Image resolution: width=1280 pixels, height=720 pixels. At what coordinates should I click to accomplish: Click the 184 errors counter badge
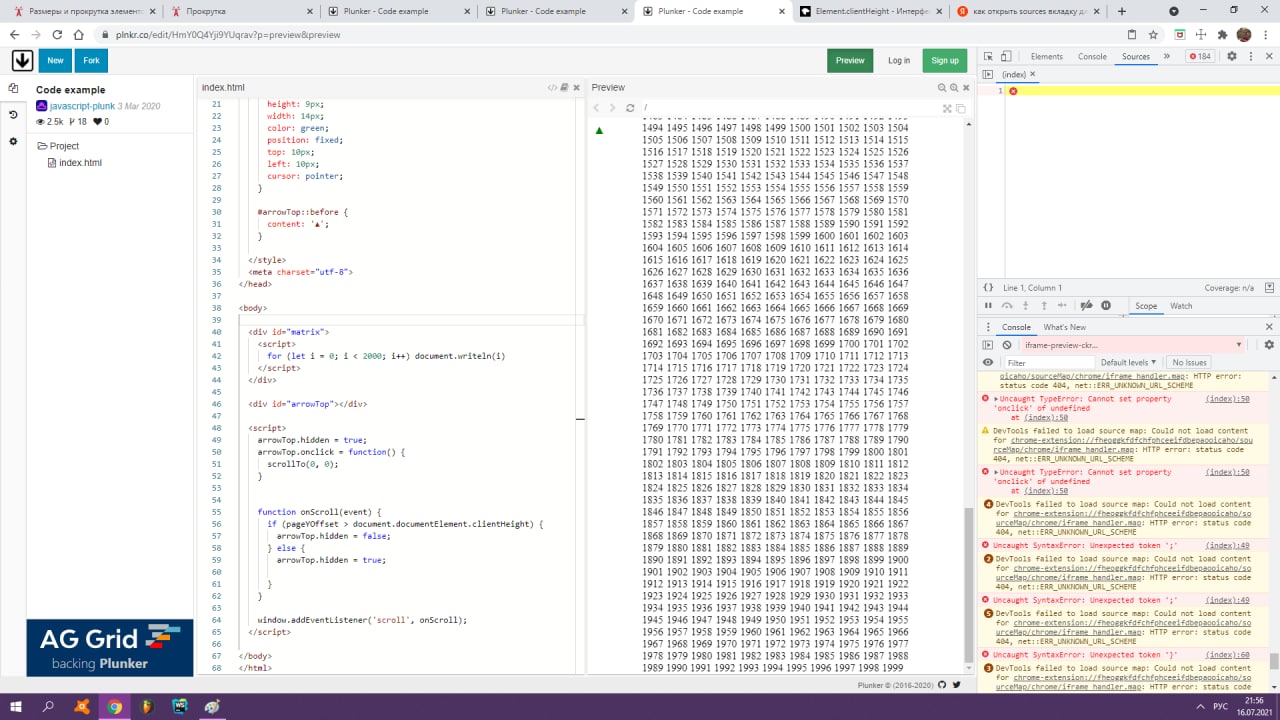coord(1200,57)
